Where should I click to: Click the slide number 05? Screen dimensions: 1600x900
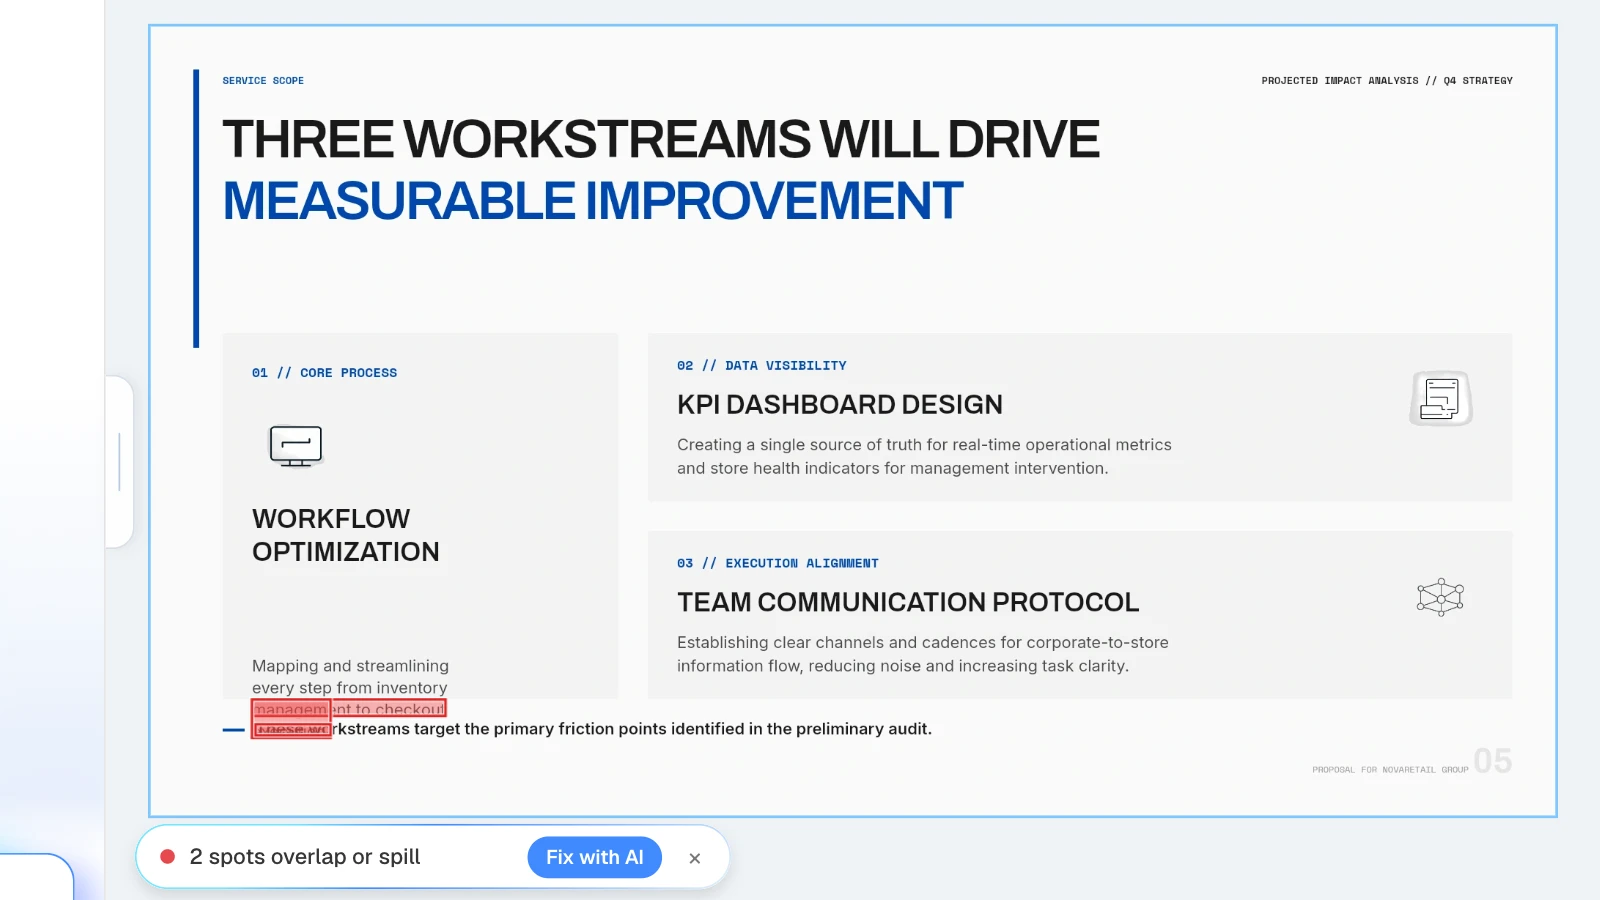click(1492, 761)
